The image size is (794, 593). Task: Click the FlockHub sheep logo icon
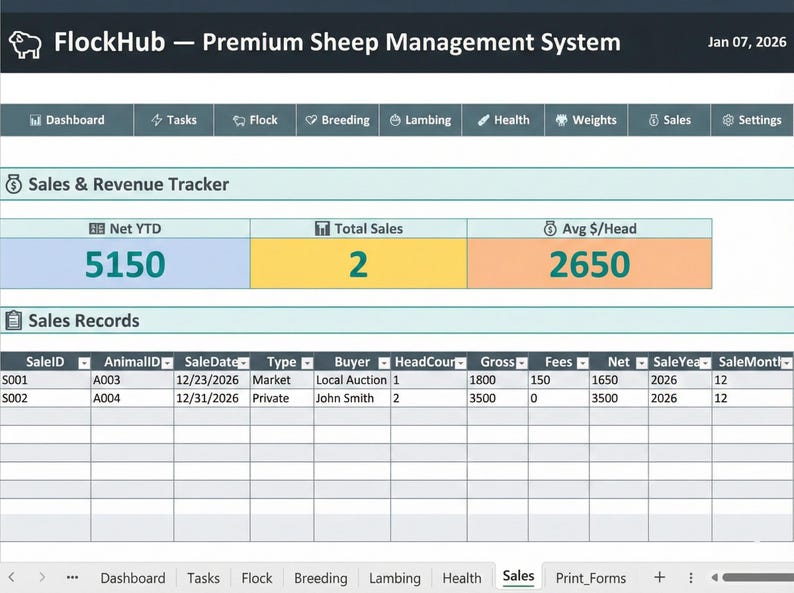click(x=25, y=45)
